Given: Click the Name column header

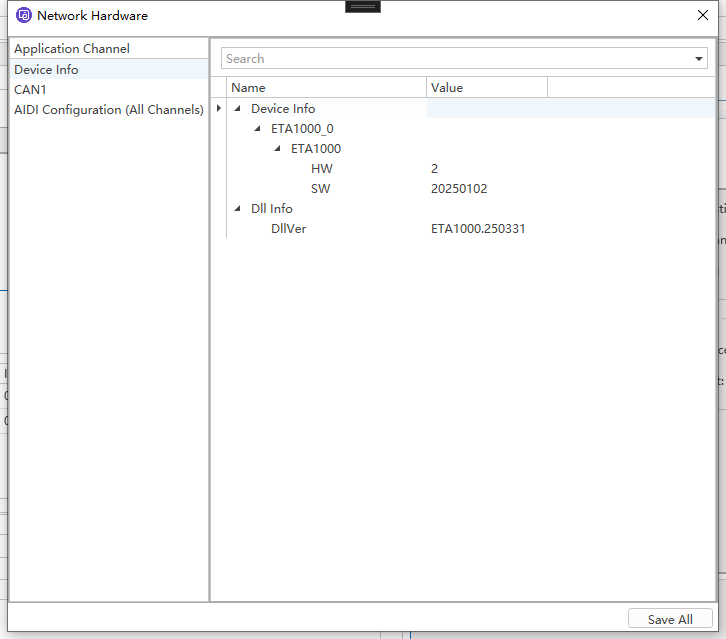Looking at the screenshot, I should click(x=325, y=88).
